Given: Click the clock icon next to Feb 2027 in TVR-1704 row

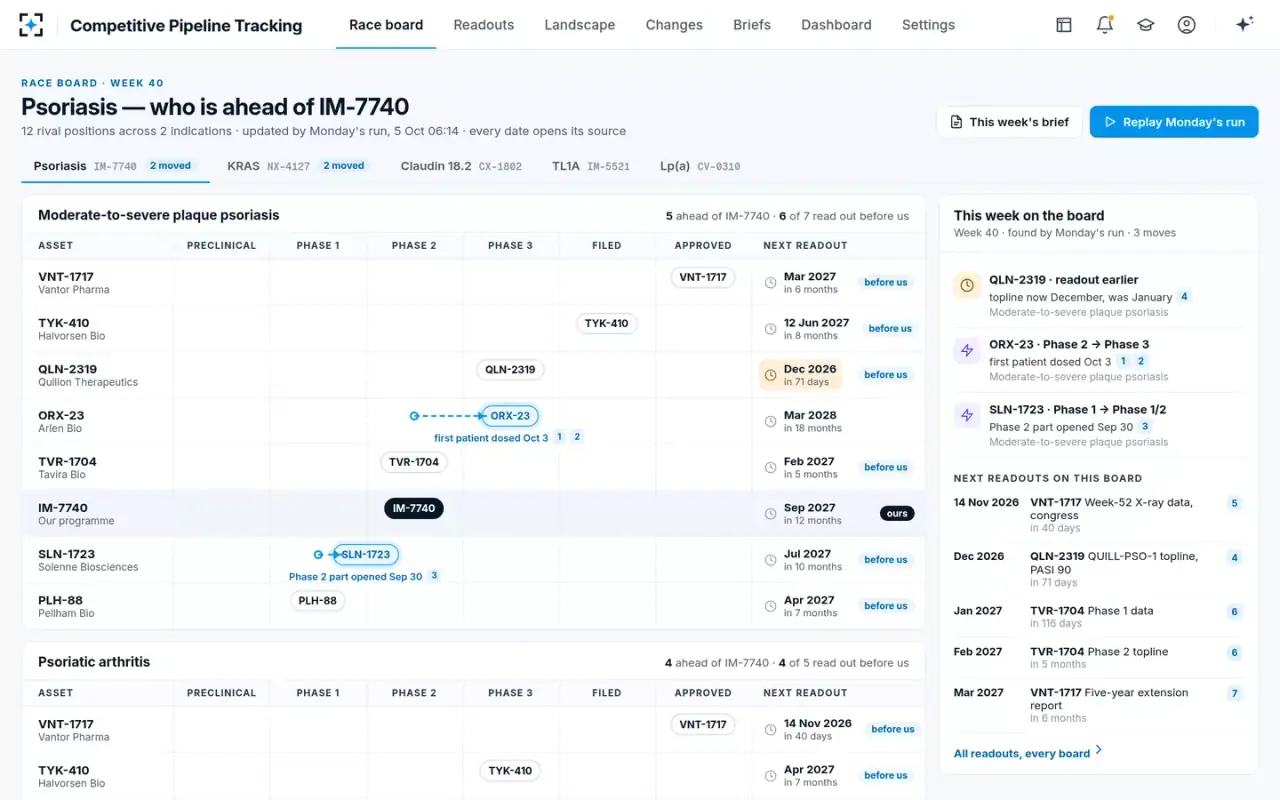Looking at the screenshot, I should click(770, 468).
